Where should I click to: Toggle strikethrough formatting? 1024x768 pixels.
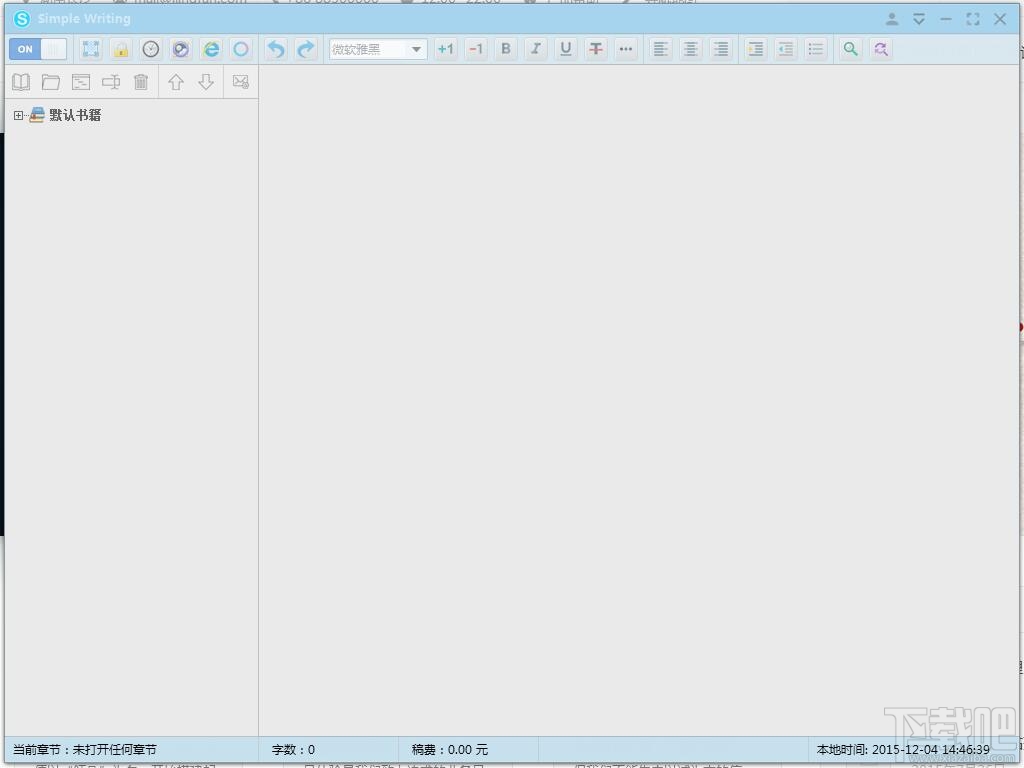pyautogui.click(x=596, y=49)
